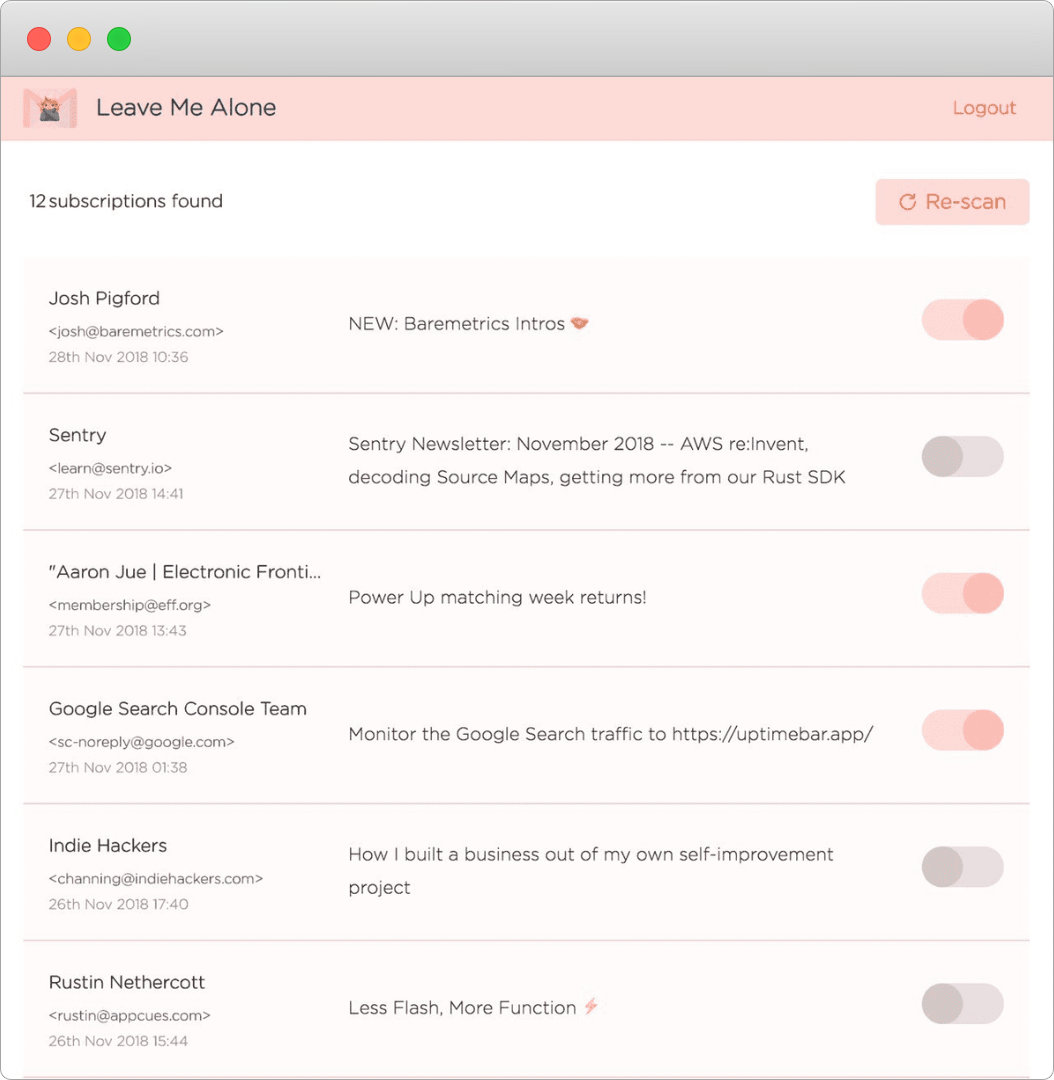Image resolution: width=1054 pixels, height=1080 pixels.
Task: Click email '<channing@indiehackers.com>'
Action: [x=156, y=879]
